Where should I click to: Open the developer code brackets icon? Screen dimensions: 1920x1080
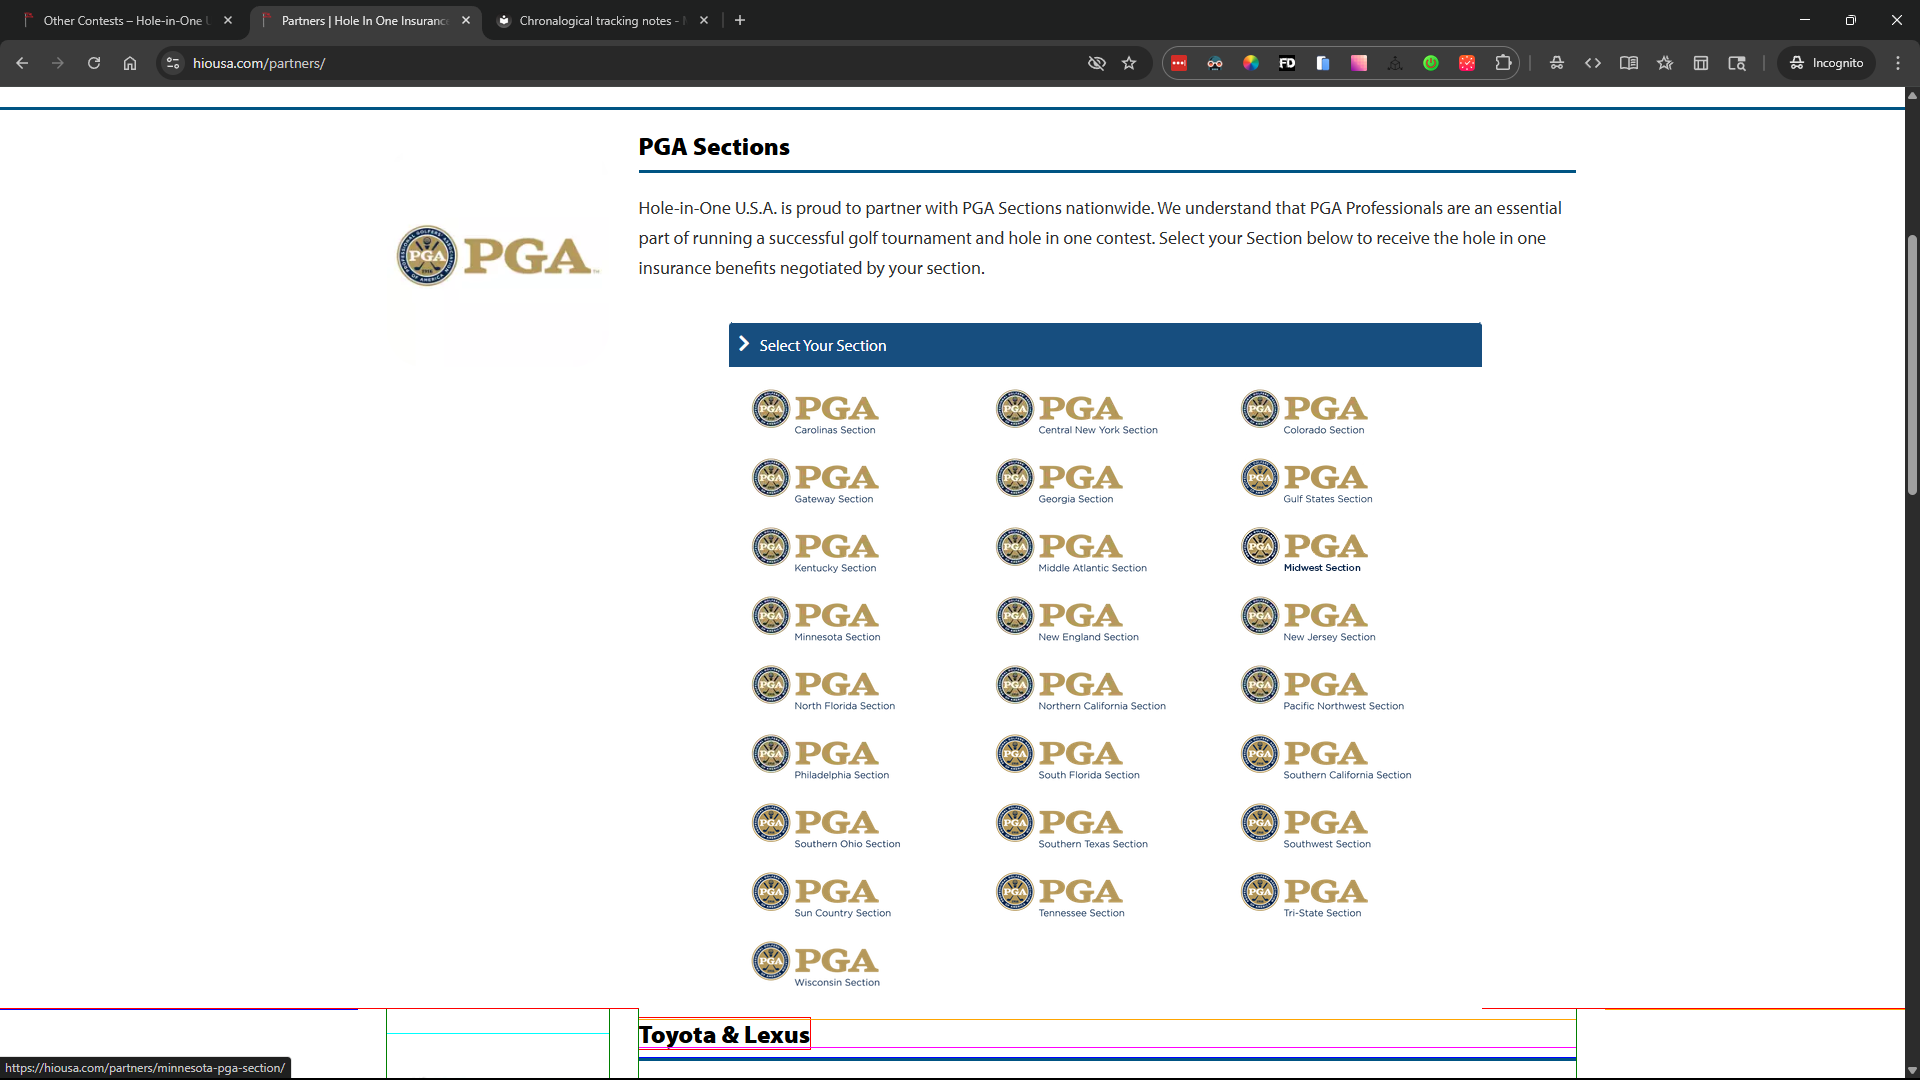click(1593, 63)
